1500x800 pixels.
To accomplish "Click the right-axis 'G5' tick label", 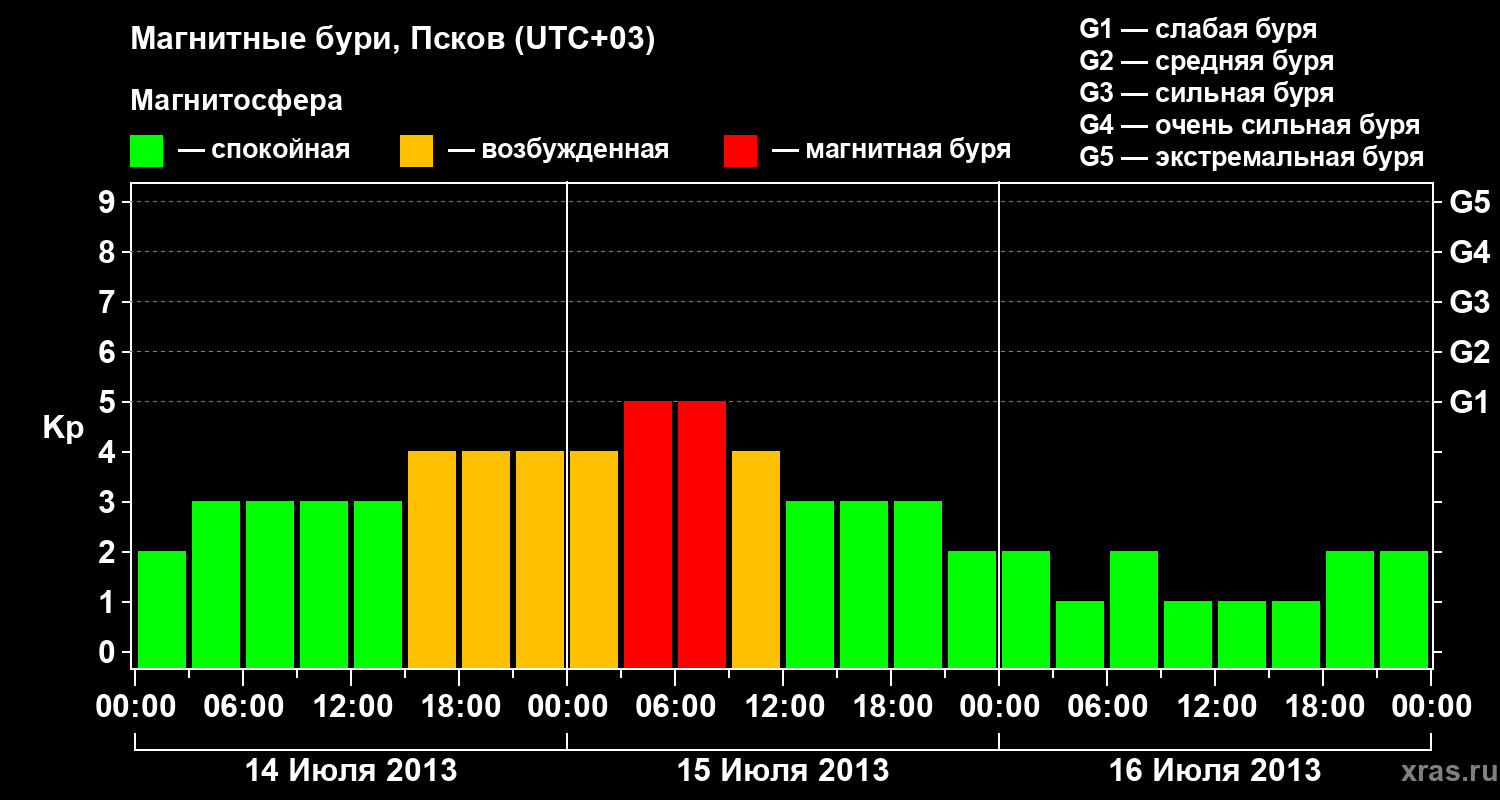I will tap(1469, 203).
